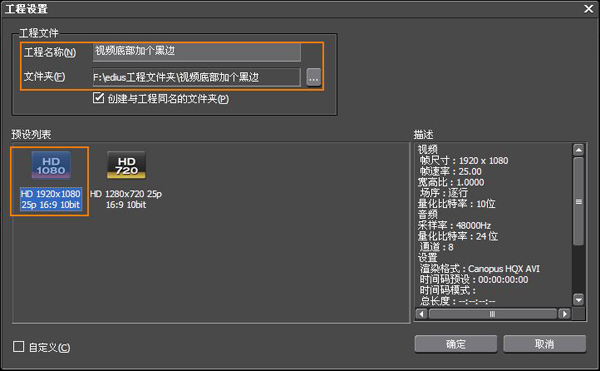Click the 取消 button

(x=545, y=344)
